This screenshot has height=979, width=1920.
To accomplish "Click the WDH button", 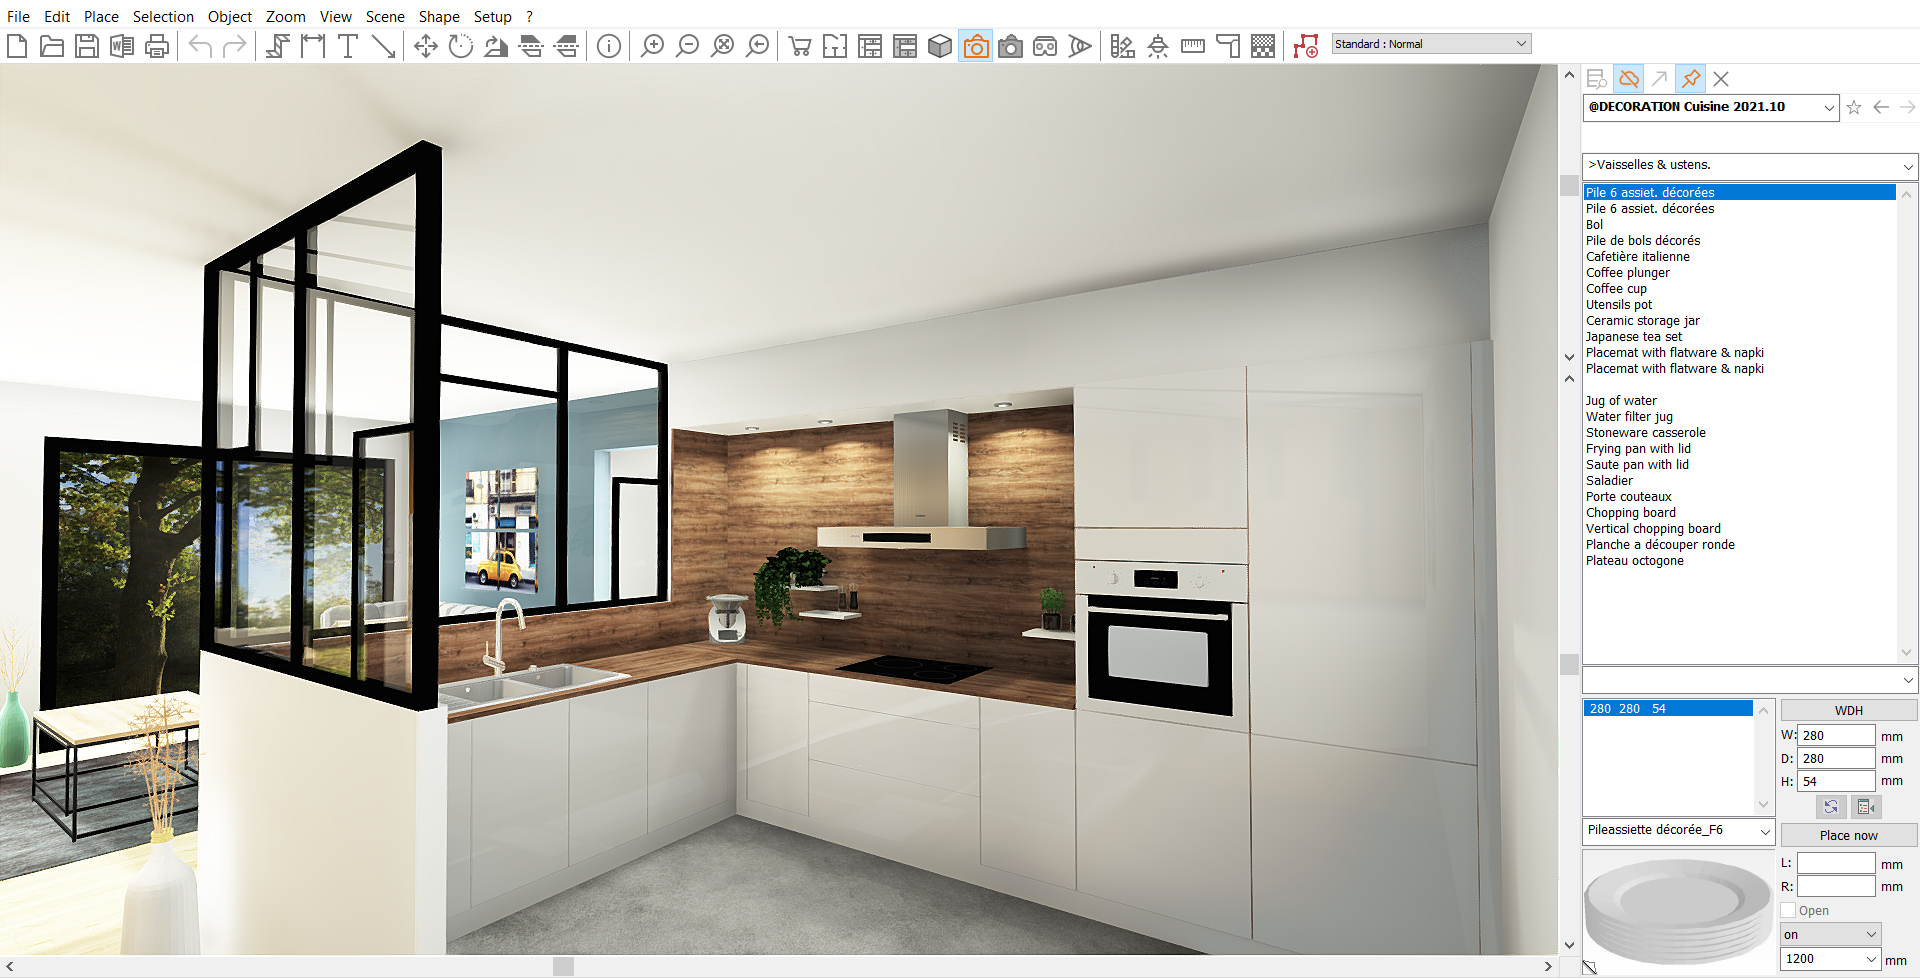I will click(x=1848, y=710).
